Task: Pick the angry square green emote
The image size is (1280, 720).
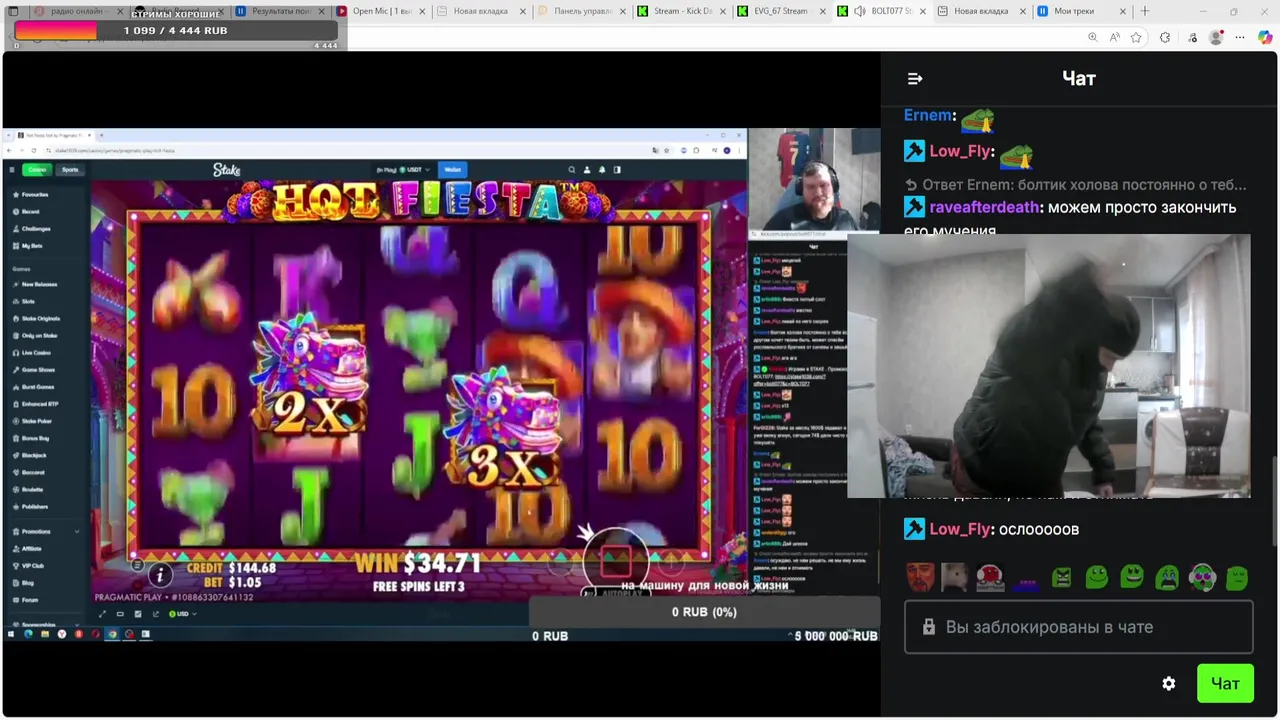Action: [x=1062, y=578]
